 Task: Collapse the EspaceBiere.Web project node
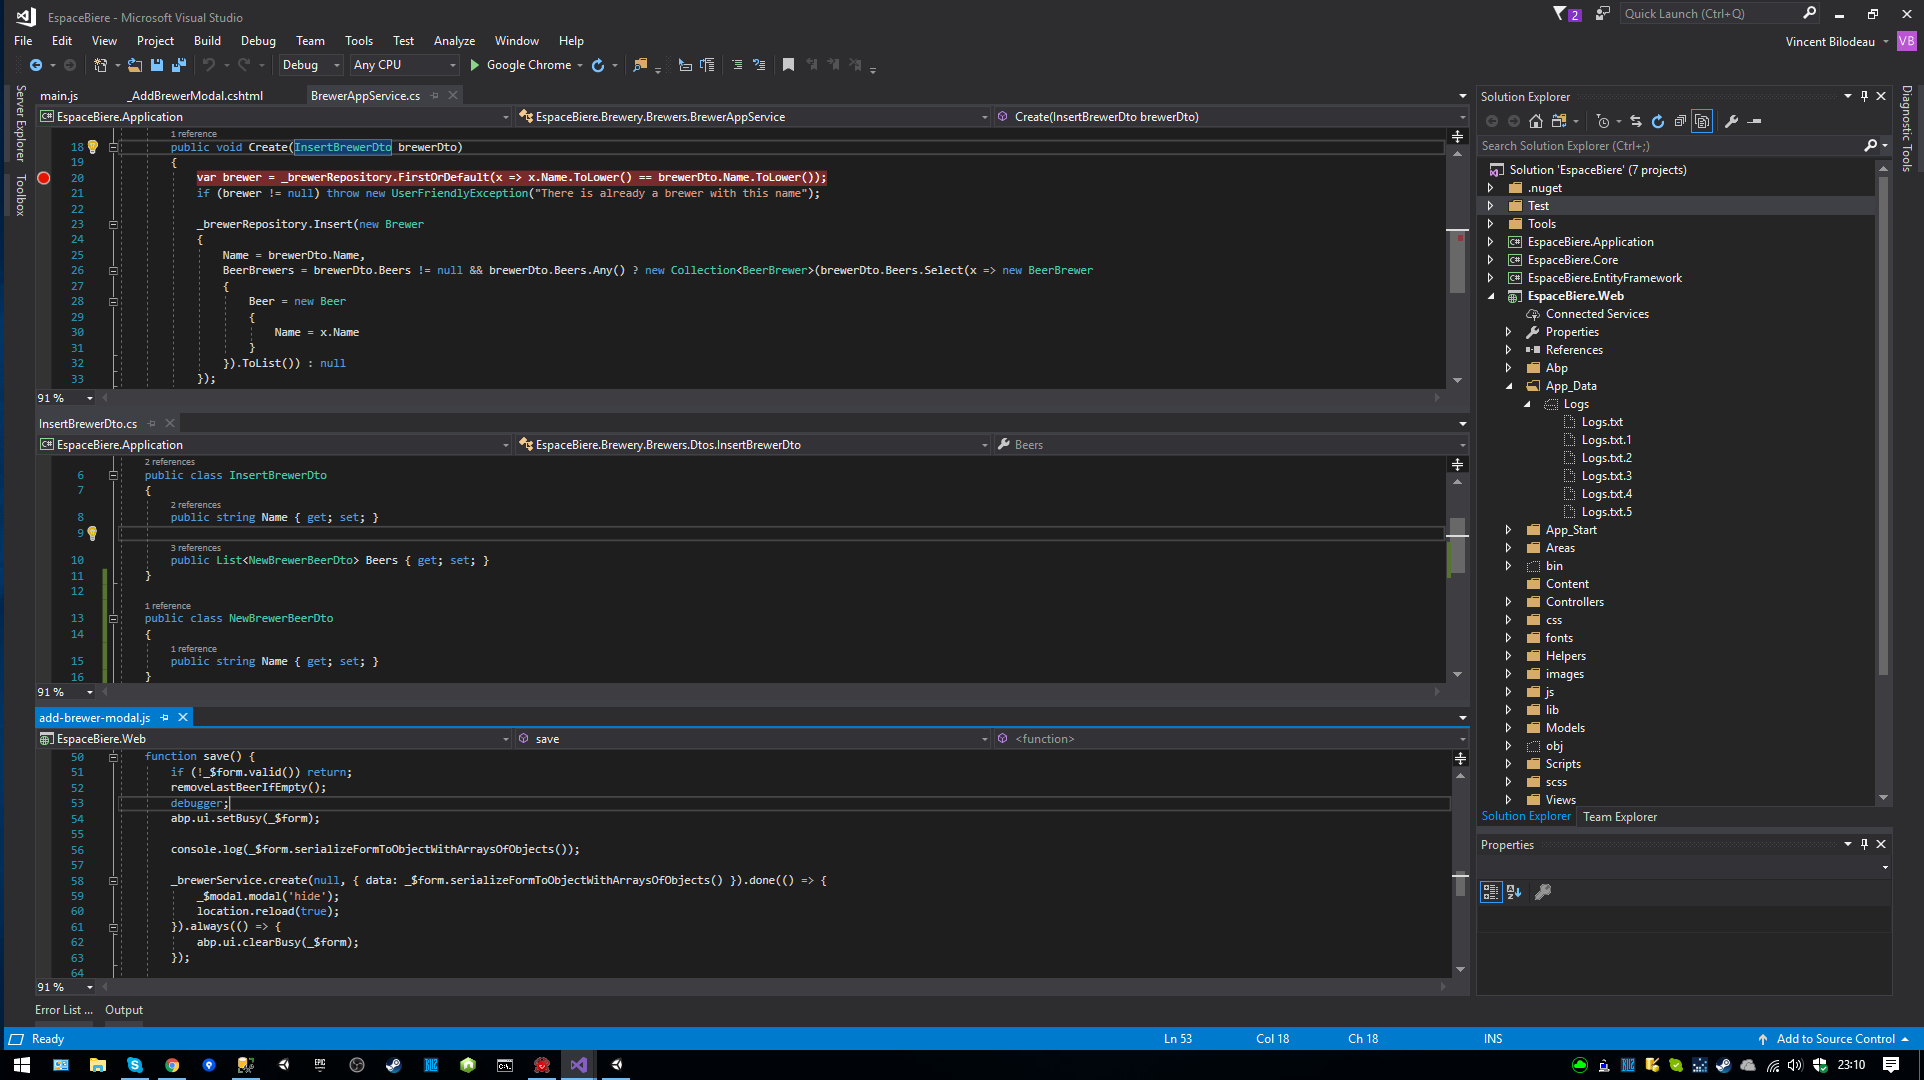pyautogui.click(x=1491, y=296)
